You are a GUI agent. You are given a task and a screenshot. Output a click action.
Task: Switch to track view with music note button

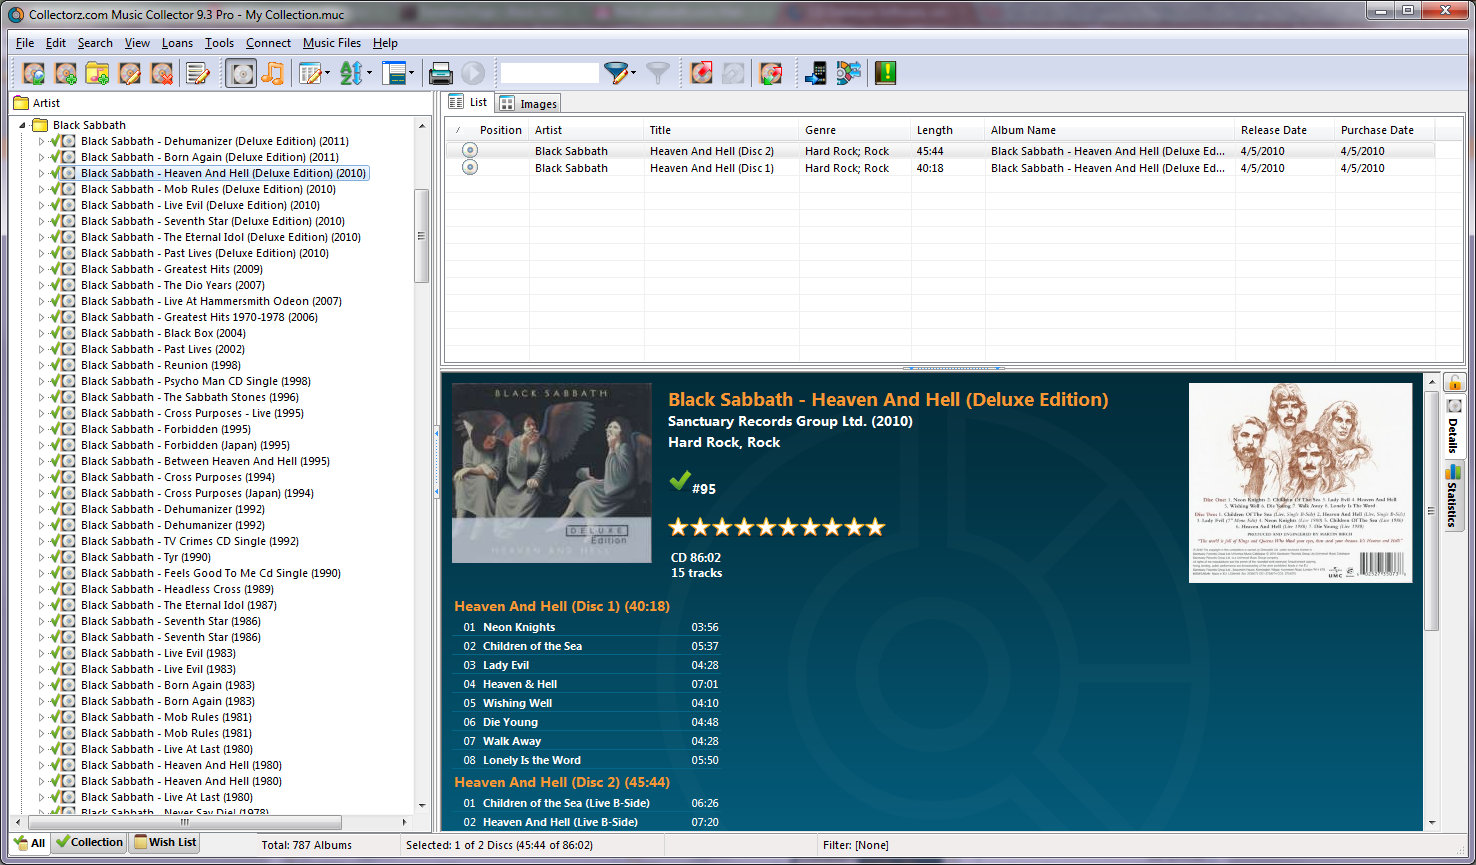pos(272,73)
